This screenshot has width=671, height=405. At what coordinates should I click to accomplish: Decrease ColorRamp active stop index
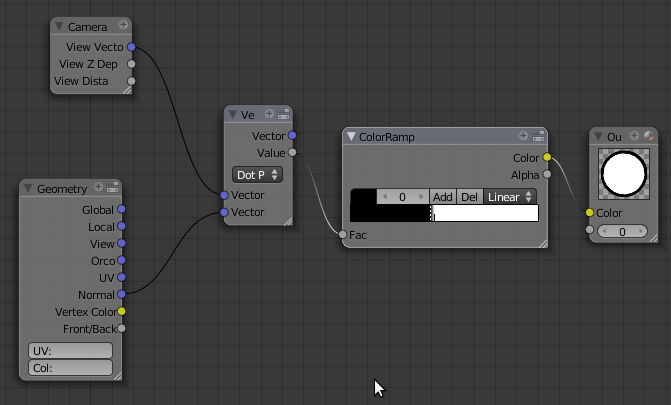(385, 197)
